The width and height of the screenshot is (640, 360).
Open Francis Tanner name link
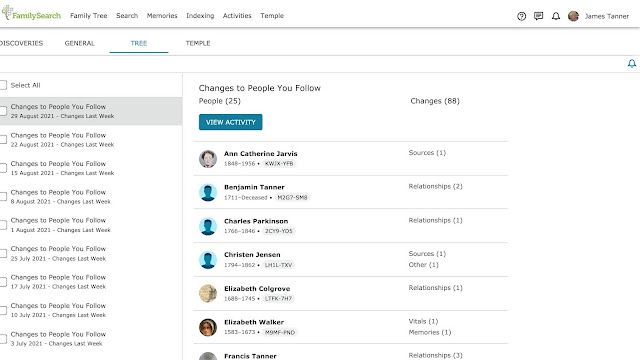click(x=250, y=356)
